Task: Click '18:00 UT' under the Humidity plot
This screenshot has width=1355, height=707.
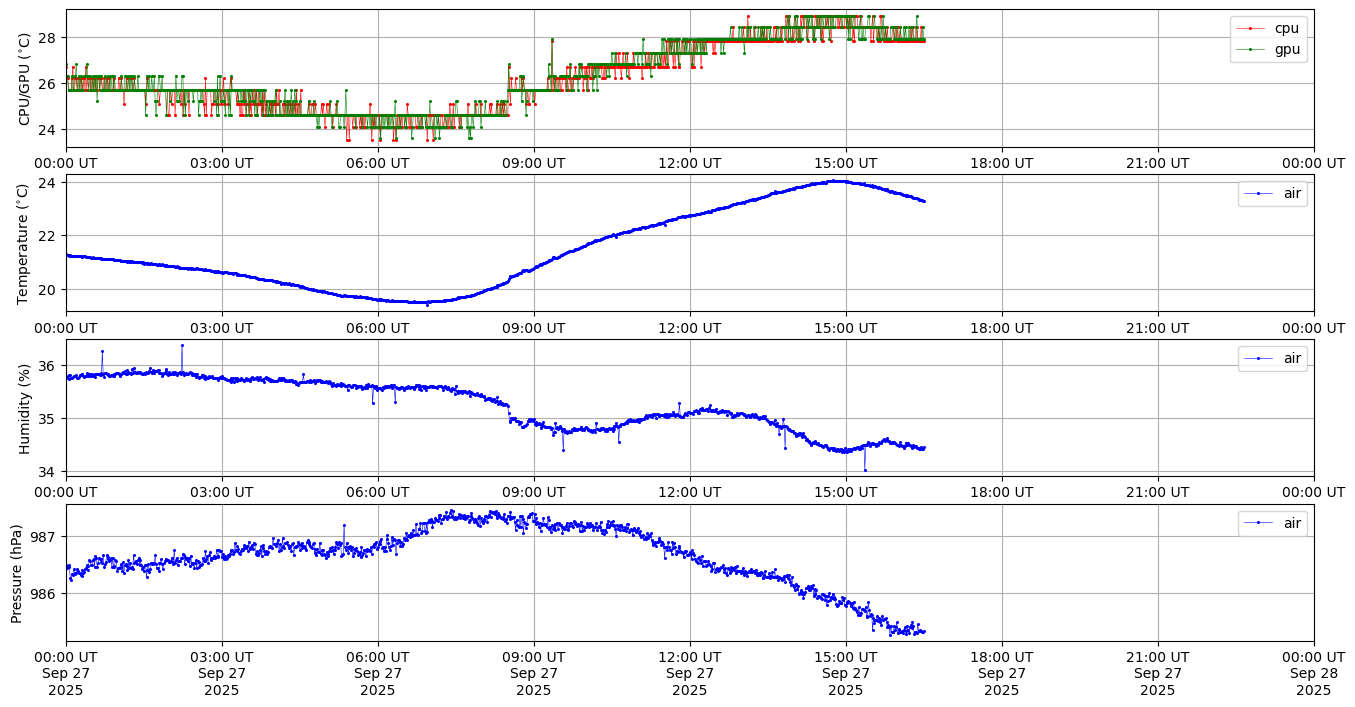Action: click(1002, 492)
